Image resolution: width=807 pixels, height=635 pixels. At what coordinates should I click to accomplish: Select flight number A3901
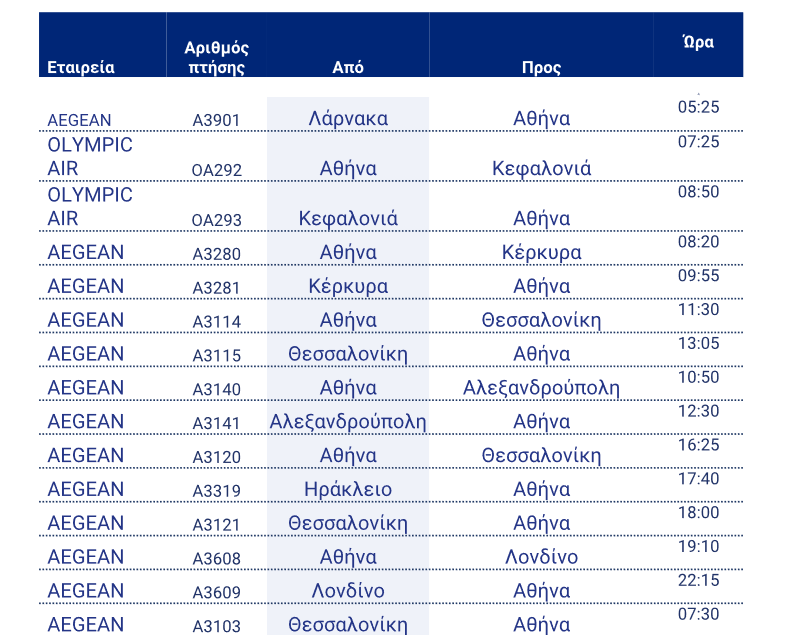[217, 120]
